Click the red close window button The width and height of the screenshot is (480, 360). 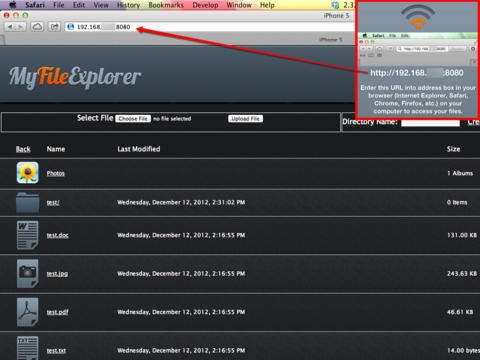click(x=6, y=15)
